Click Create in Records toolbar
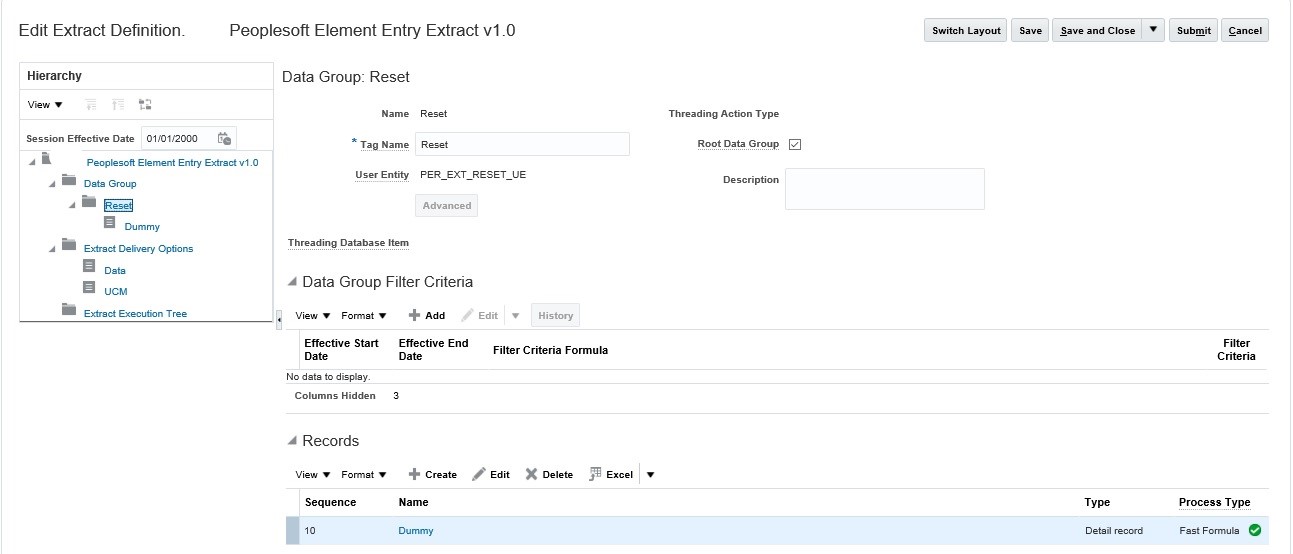This screenshot has height=554, width=1293. [x=433, y=475]
